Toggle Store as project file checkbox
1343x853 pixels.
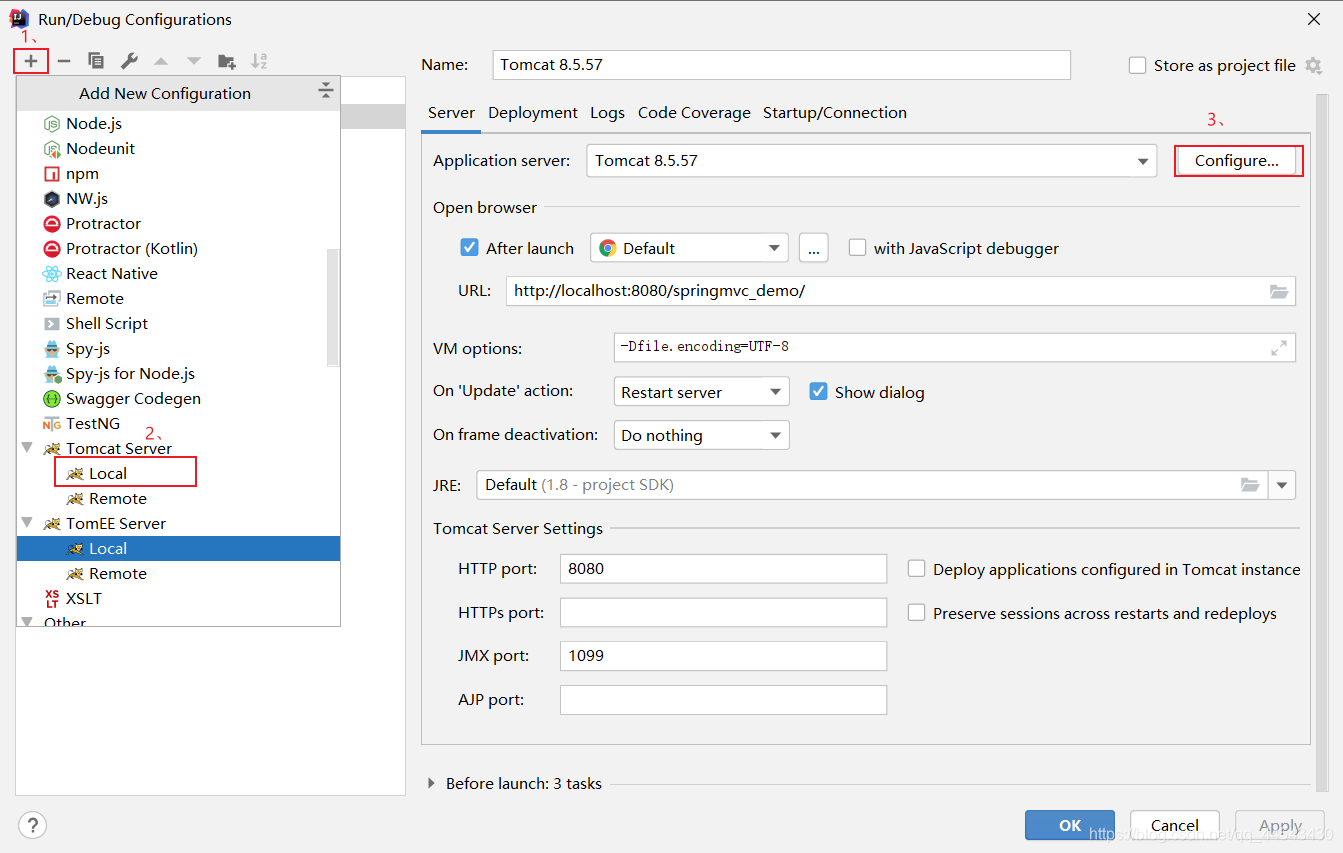pos(1137,65)
